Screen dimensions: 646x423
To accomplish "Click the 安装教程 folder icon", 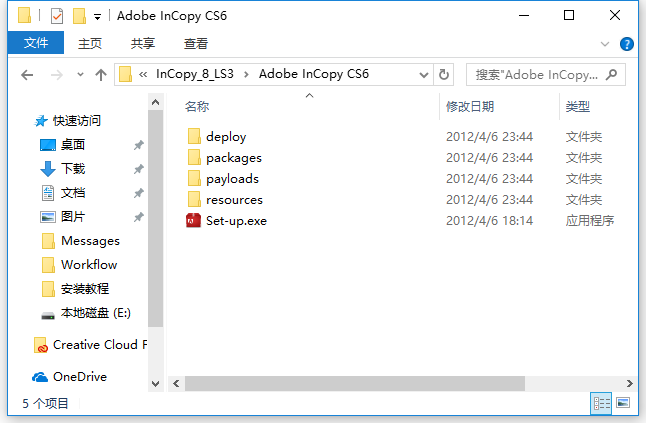I will [x=48, y=289].
